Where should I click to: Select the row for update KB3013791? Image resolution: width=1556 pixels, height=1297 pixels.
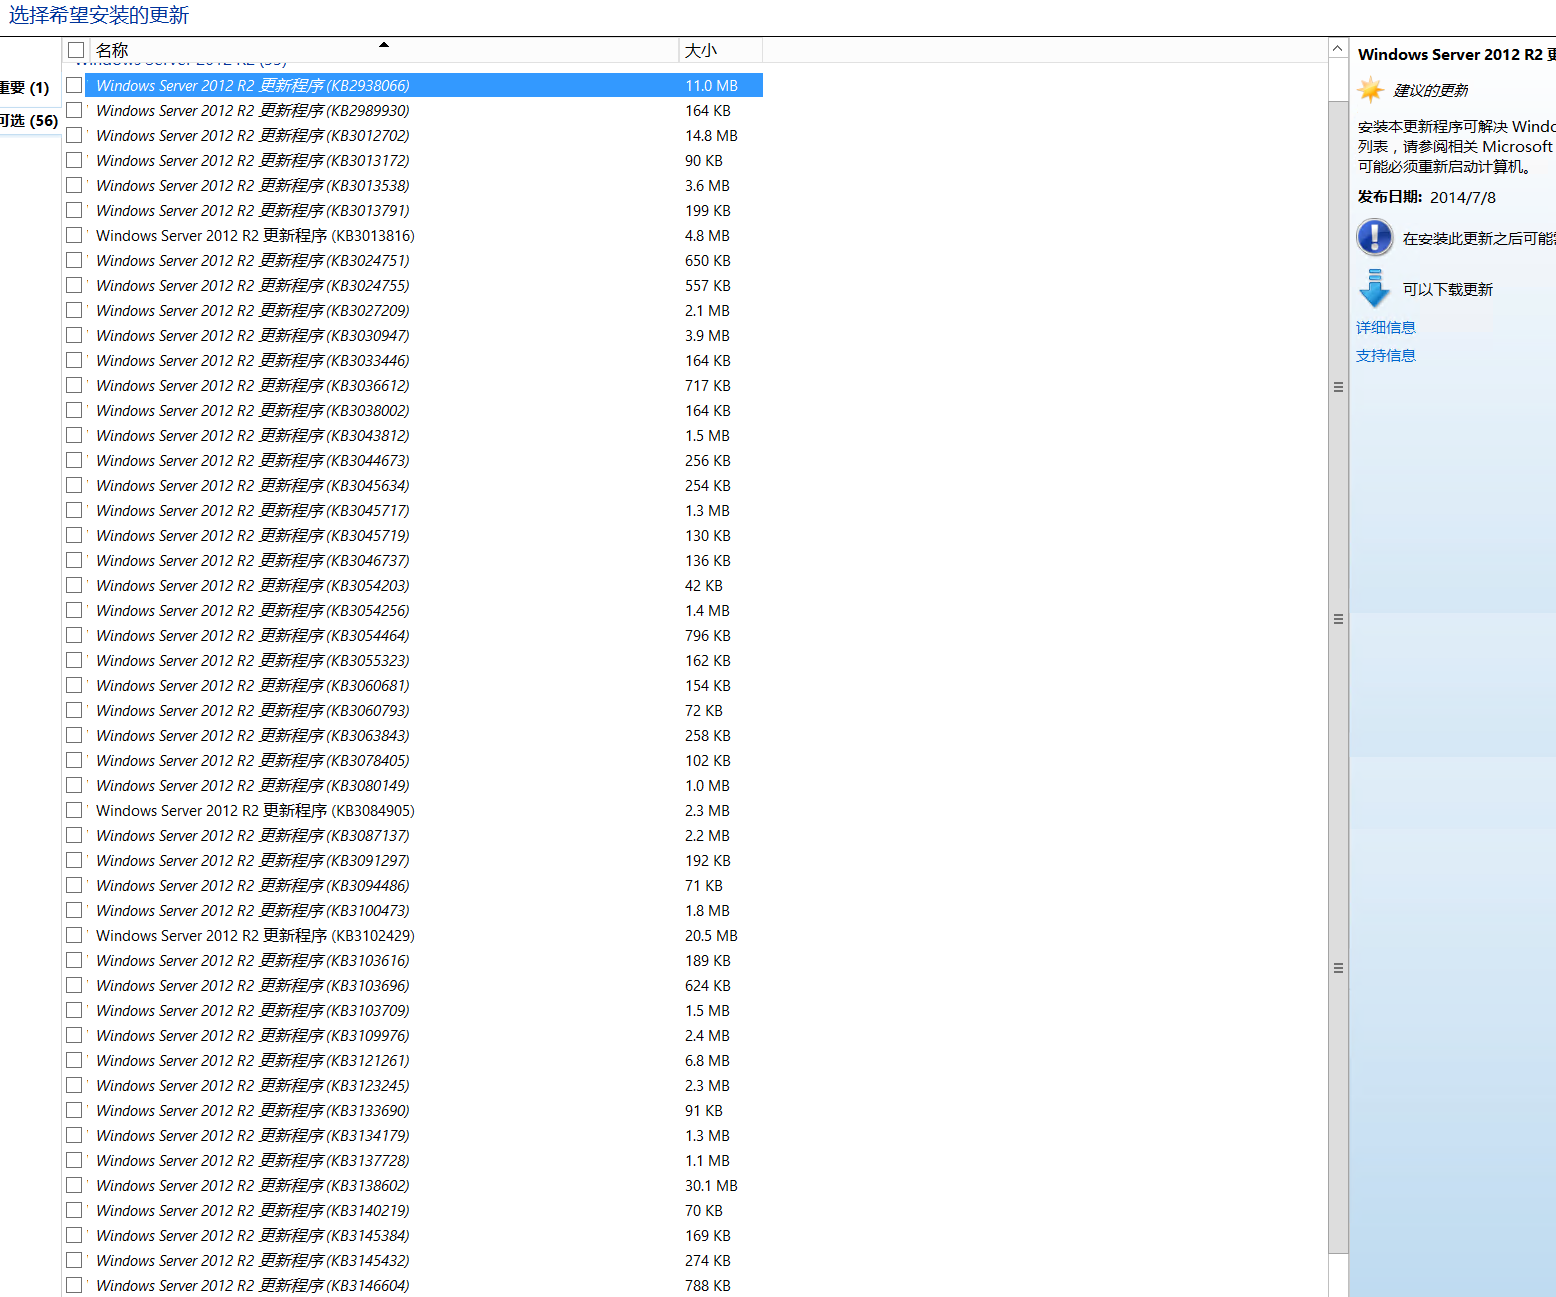pos(414,210)
